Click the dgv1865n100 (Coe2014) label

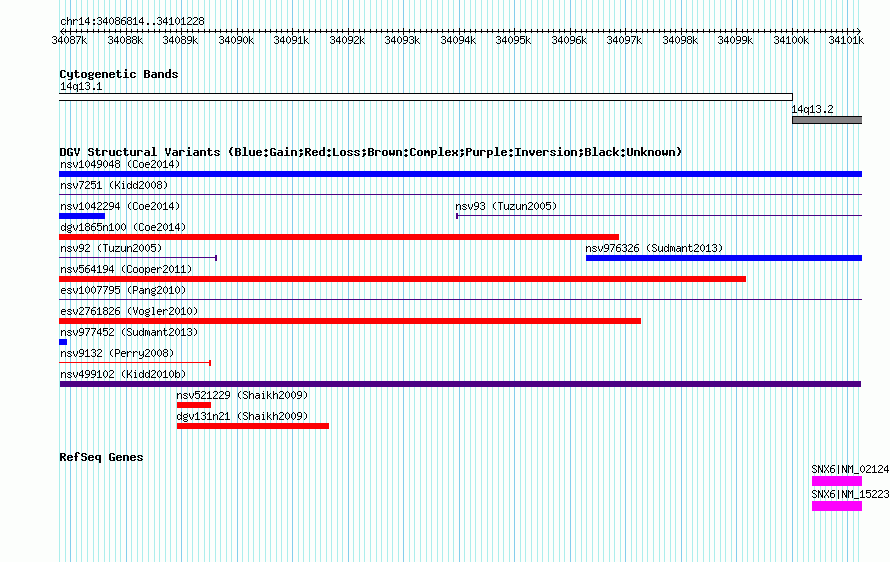pos(123,227)
